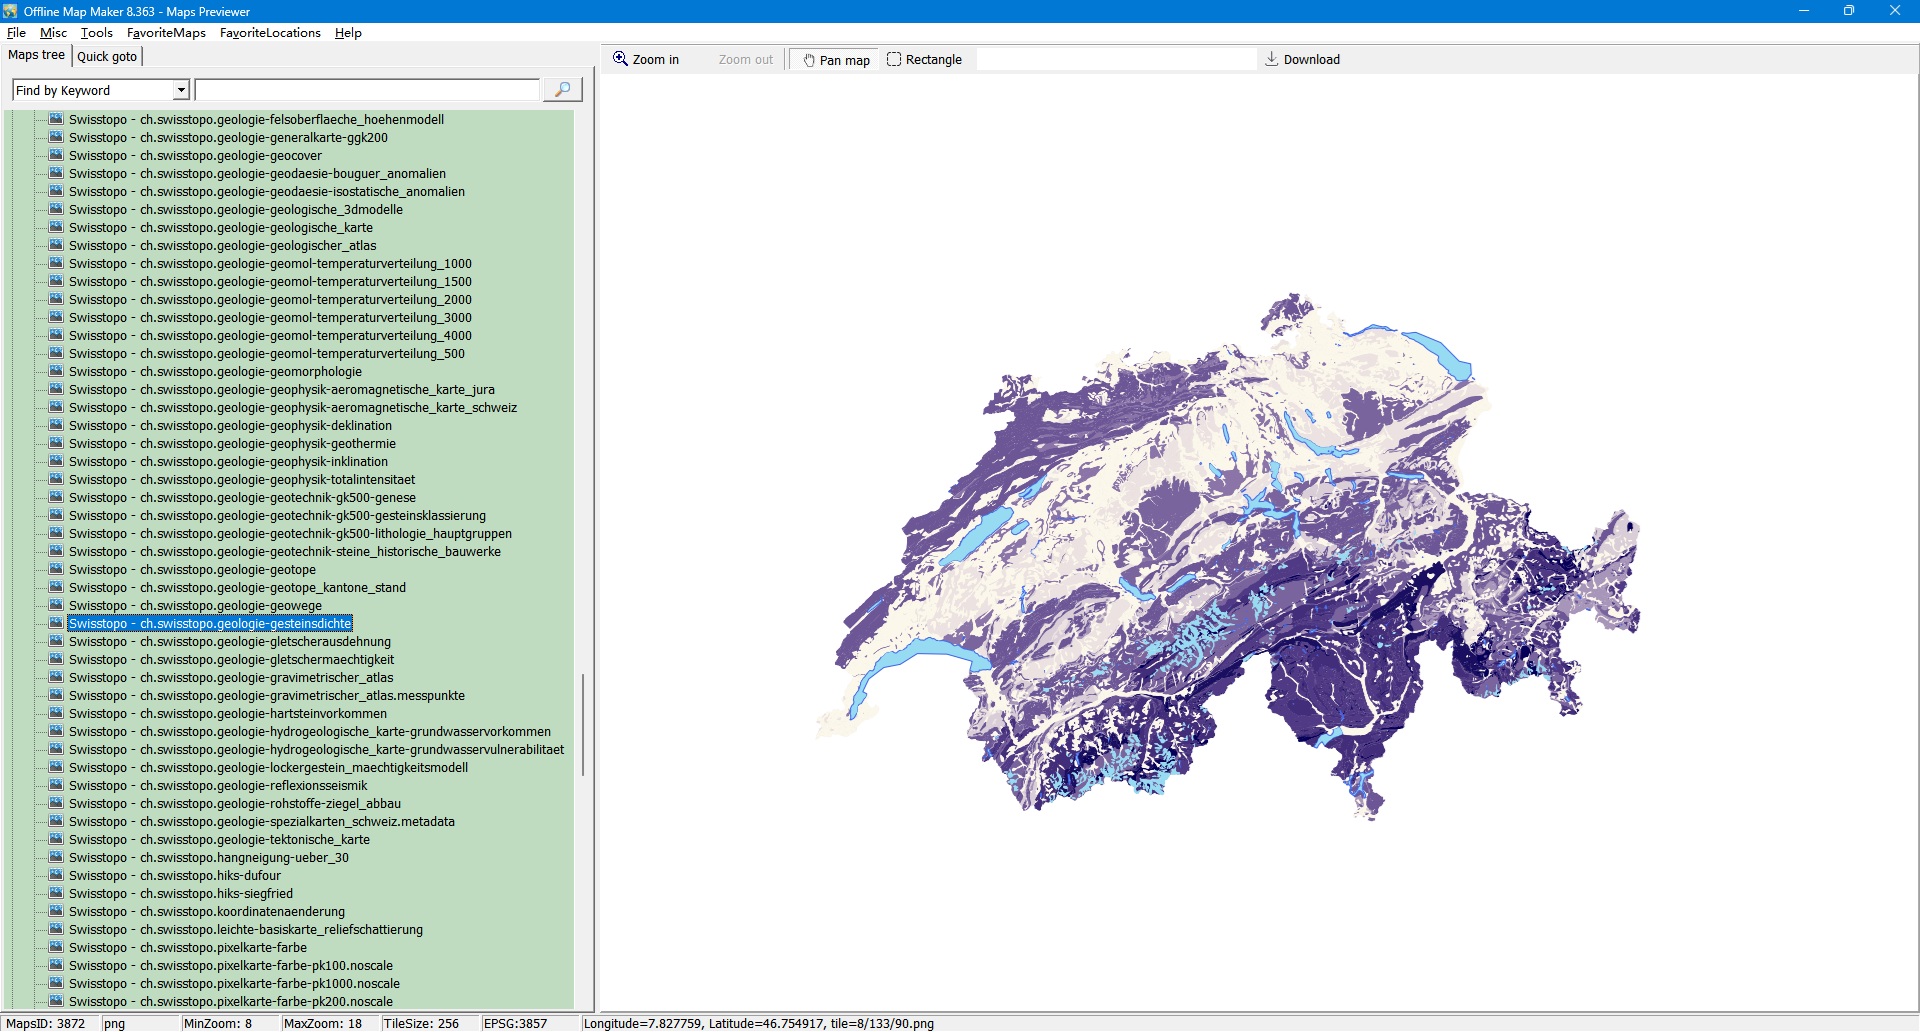The height and width of the screenshot is (1032, 1920).
Task: Select the geologie-tektonische_karte map entry
Action: pyautogui.click(x=219, y=840)
